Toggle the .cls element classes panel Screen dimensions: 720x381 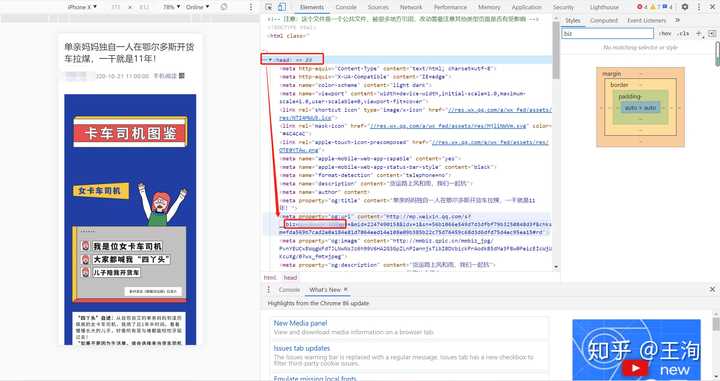coord(684,34)
